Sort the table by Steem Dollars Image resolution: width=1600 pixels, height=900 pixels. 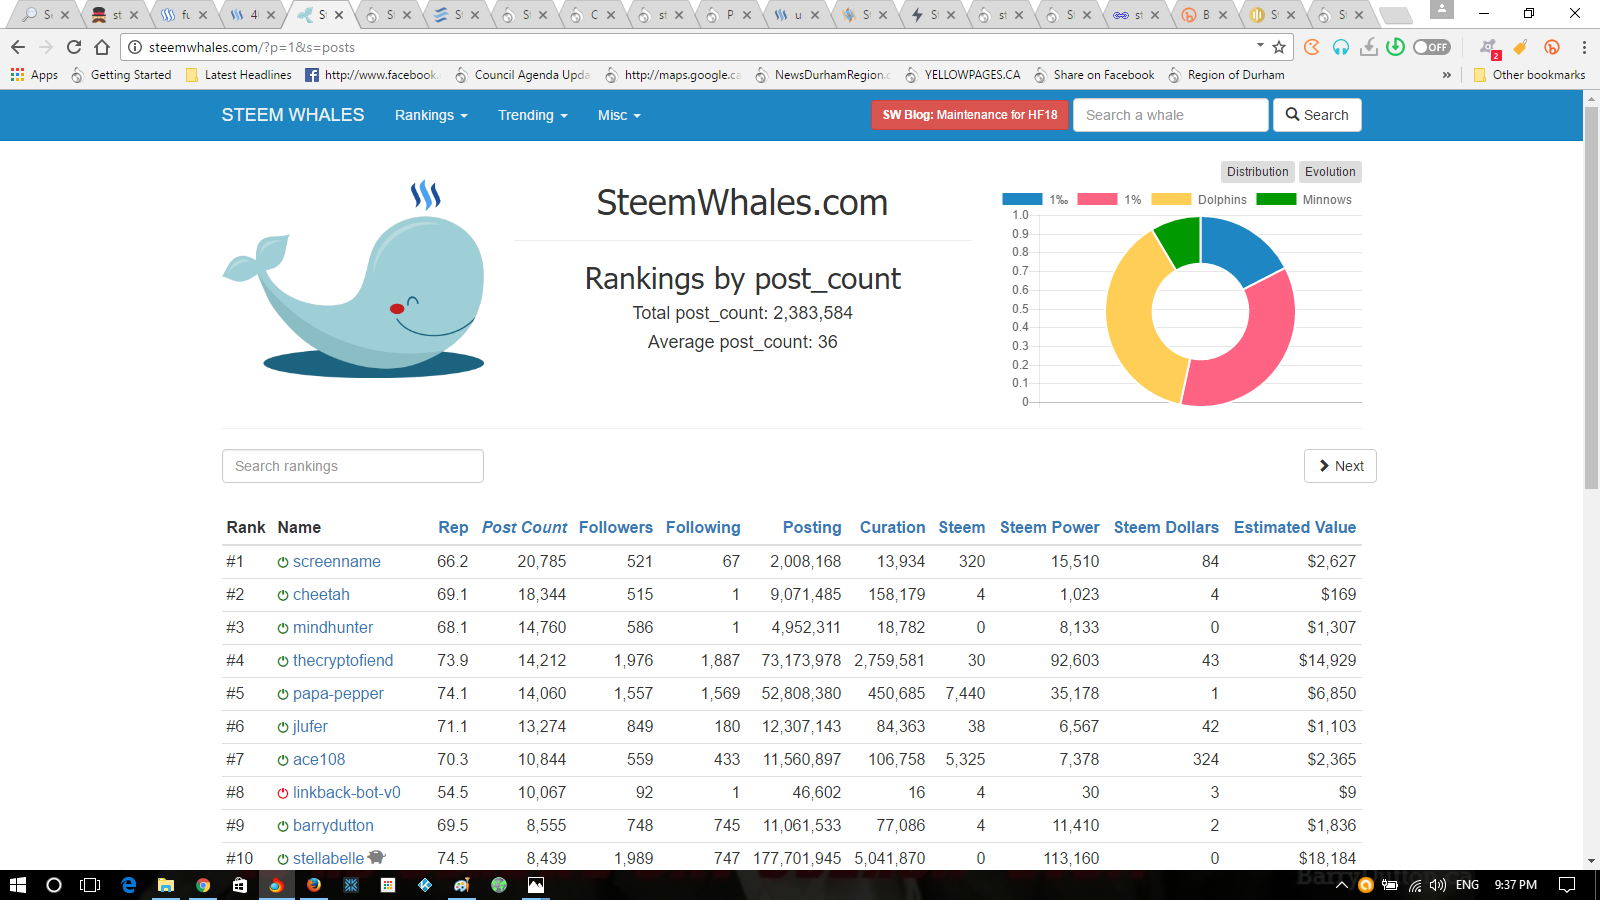point(1166,527)
